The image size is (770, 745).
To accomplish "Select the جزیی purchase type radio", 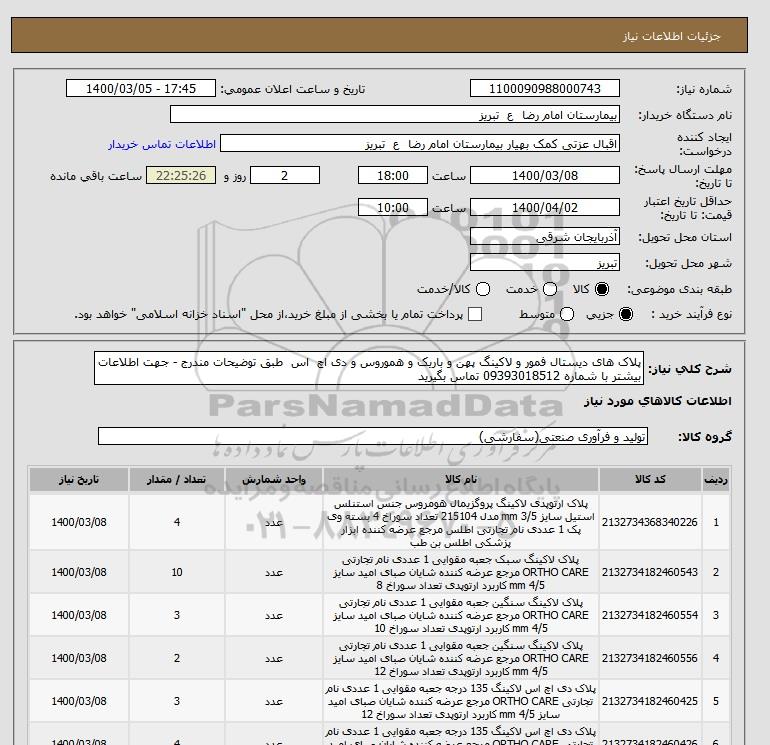I will tap(626, 314).
